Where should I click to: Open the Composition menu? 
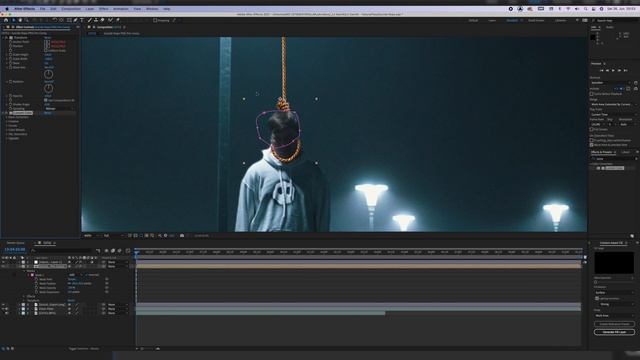click(x=71, y=9)
